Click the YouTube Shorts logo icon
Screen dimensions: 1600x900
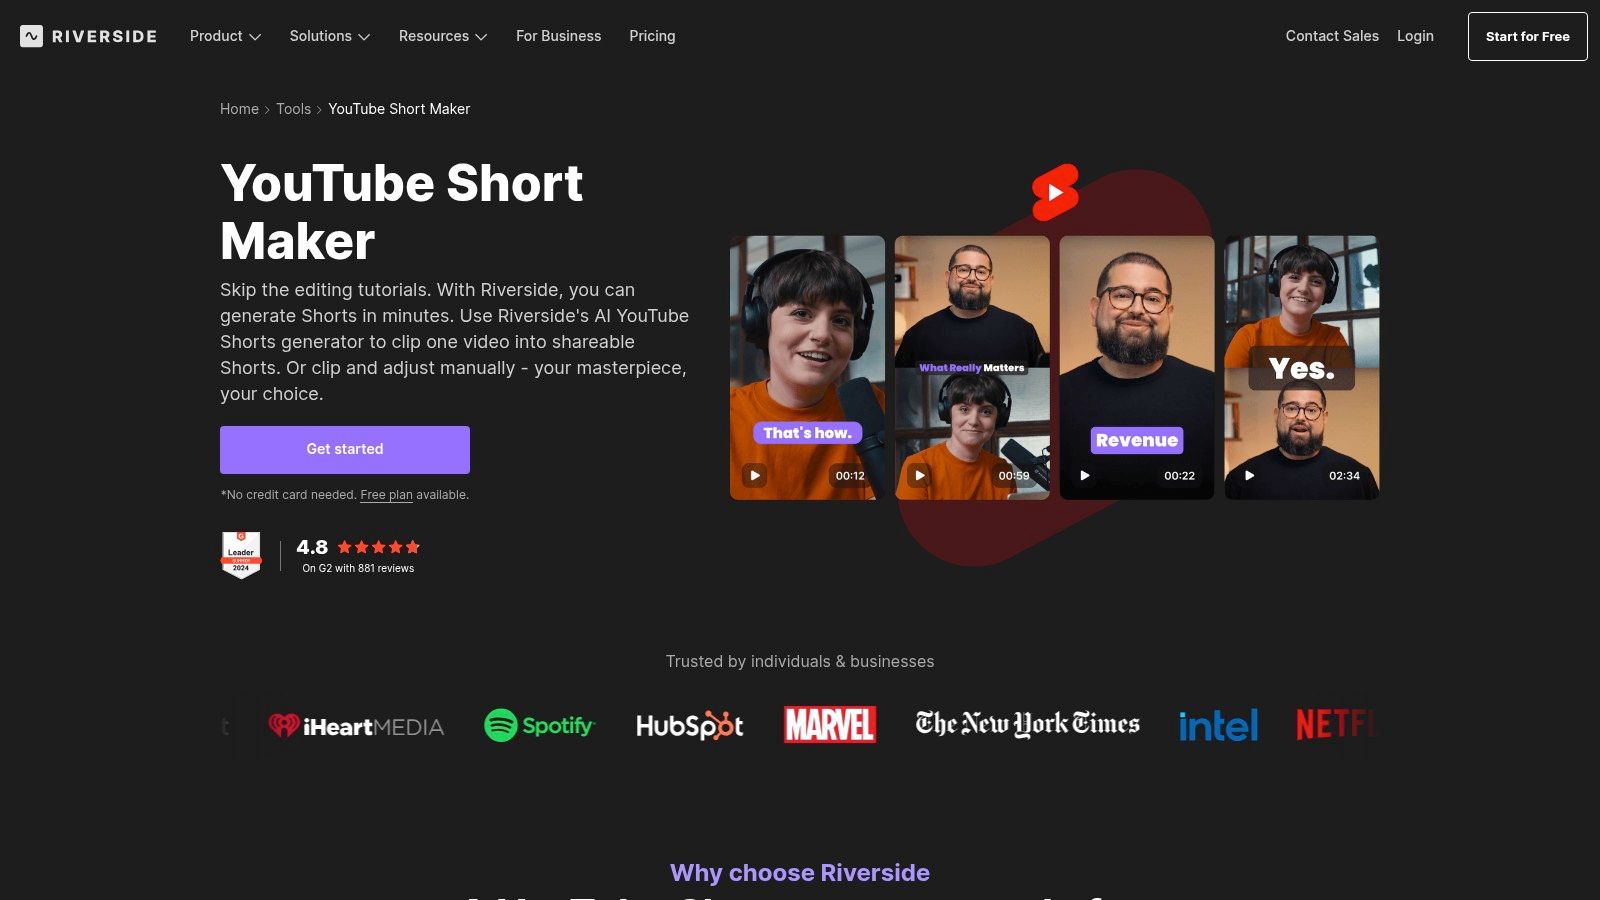1055,192
